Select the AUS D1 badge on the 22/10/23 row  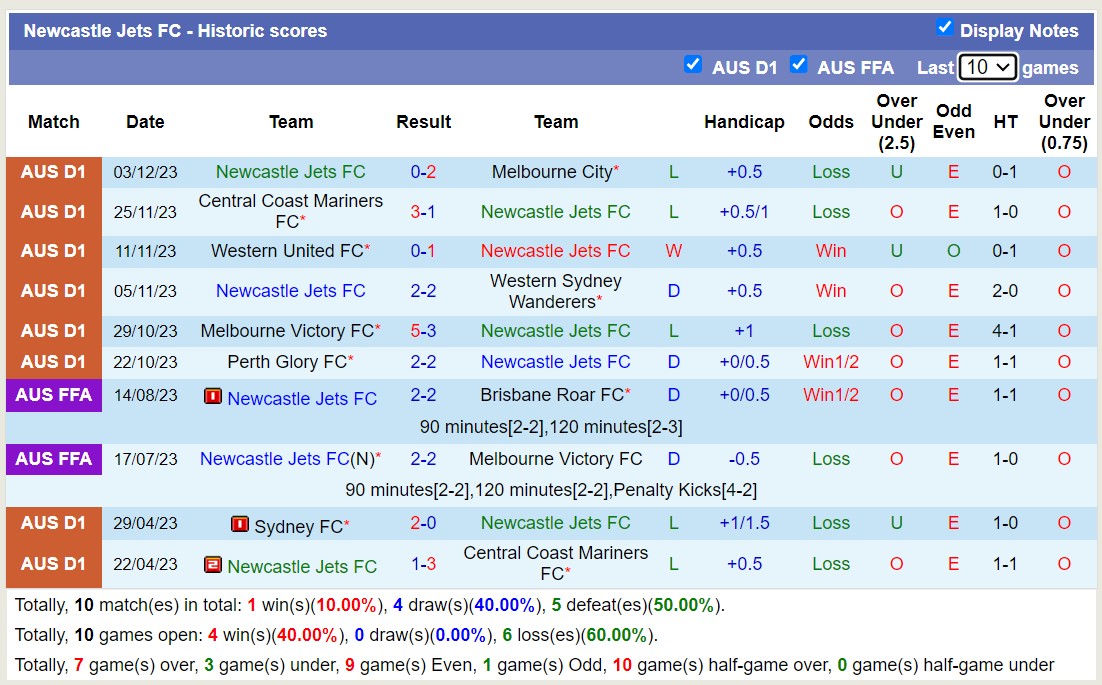coord(54,361)
